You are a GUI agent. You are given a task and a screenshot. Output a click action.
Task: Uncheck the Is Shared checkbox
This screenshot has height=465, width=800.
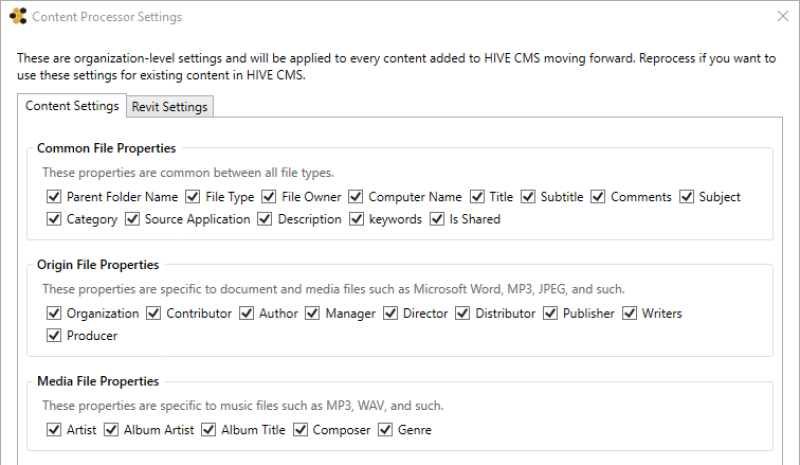437,219
